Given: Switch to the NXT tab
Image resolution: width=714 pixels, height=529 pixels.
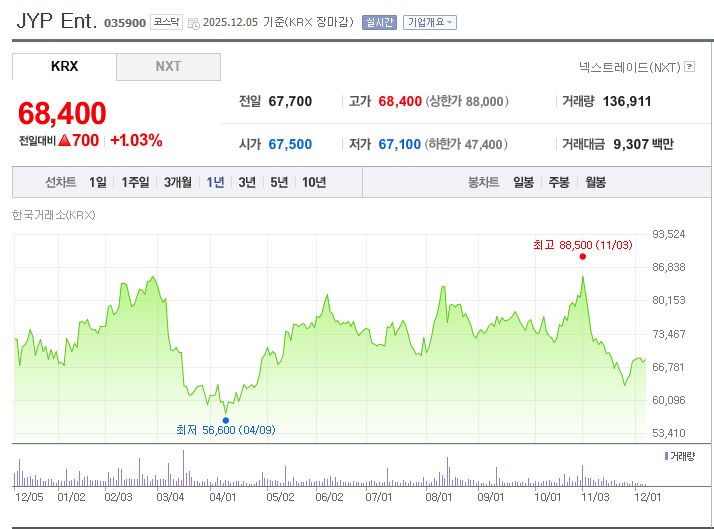Looking at the screenshot, I should pos(168,66).
